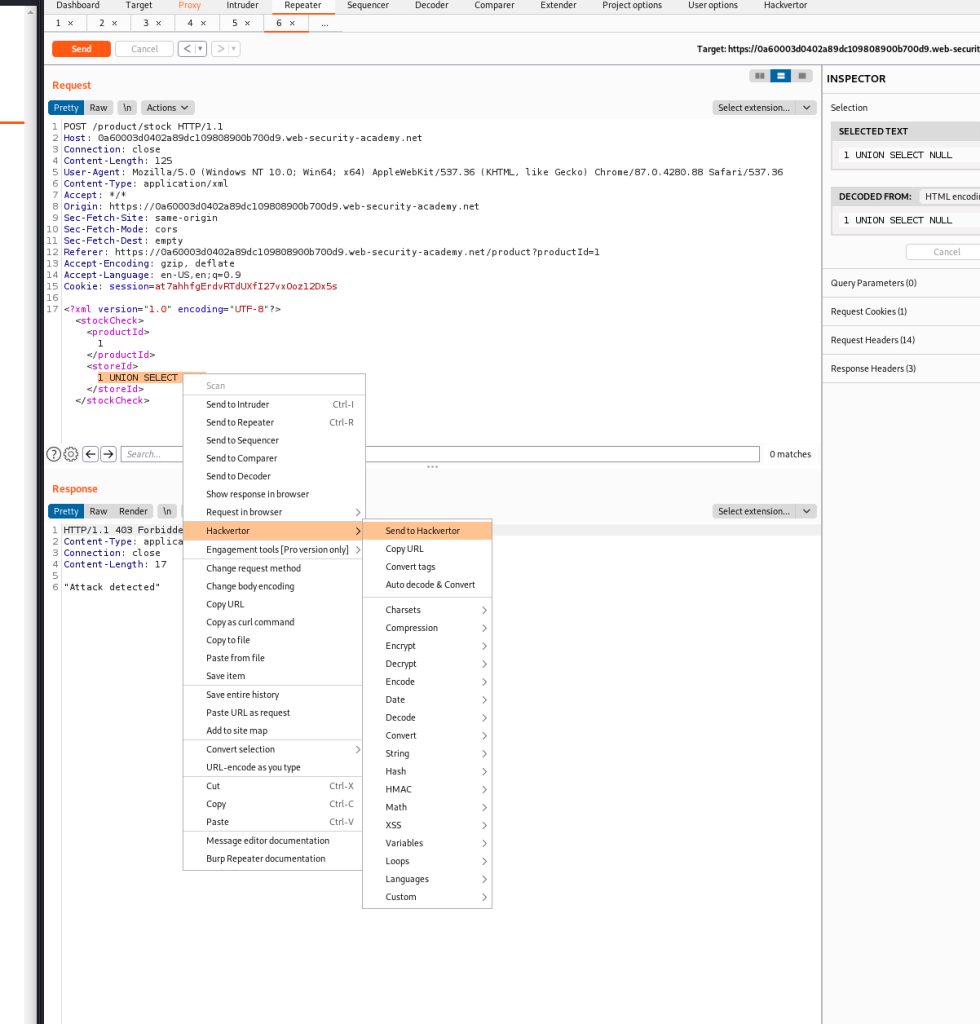980x1024 pixels.
Task: Click the orange Send button
Action: point(81,49)
